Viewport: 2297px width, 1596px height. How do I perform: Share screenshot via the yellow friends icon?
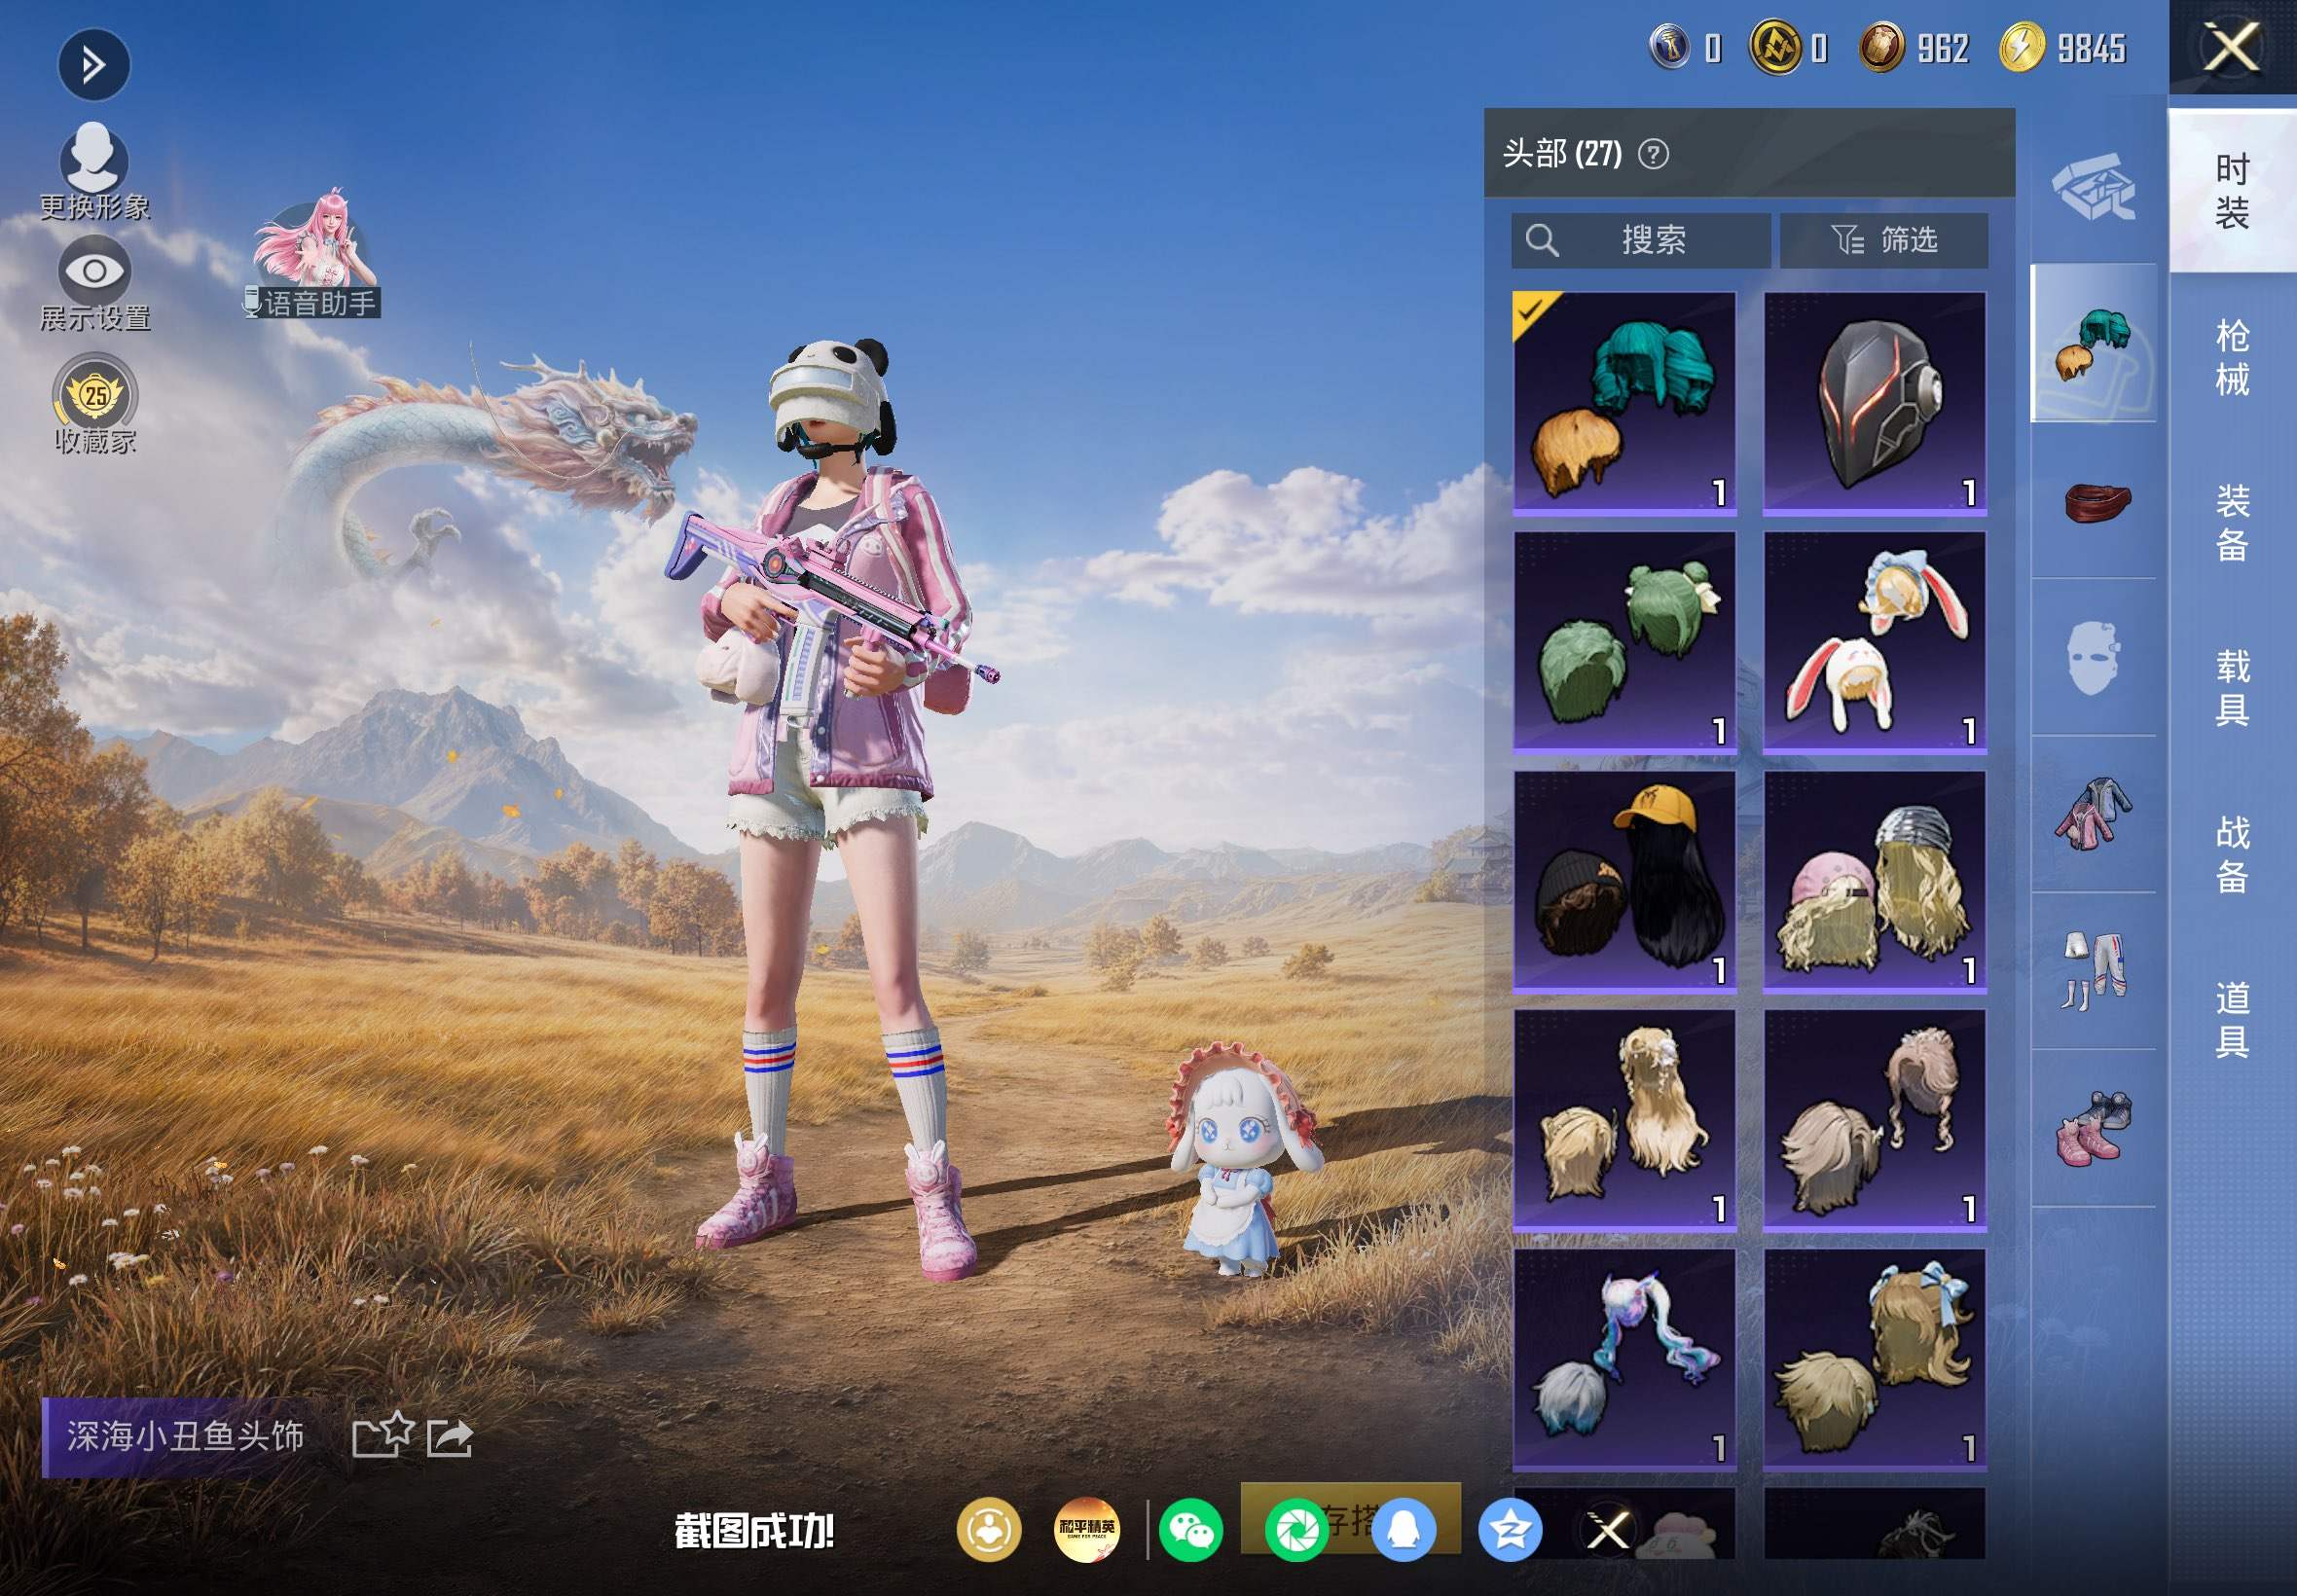point(989,1529)
